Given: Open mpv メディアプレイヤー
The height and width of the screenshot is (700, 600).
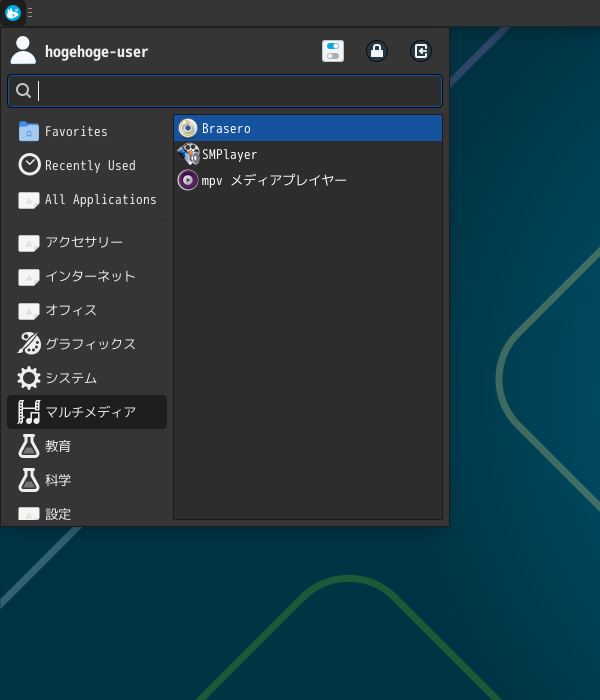Looking at the screenshot, I should (273, 180).
